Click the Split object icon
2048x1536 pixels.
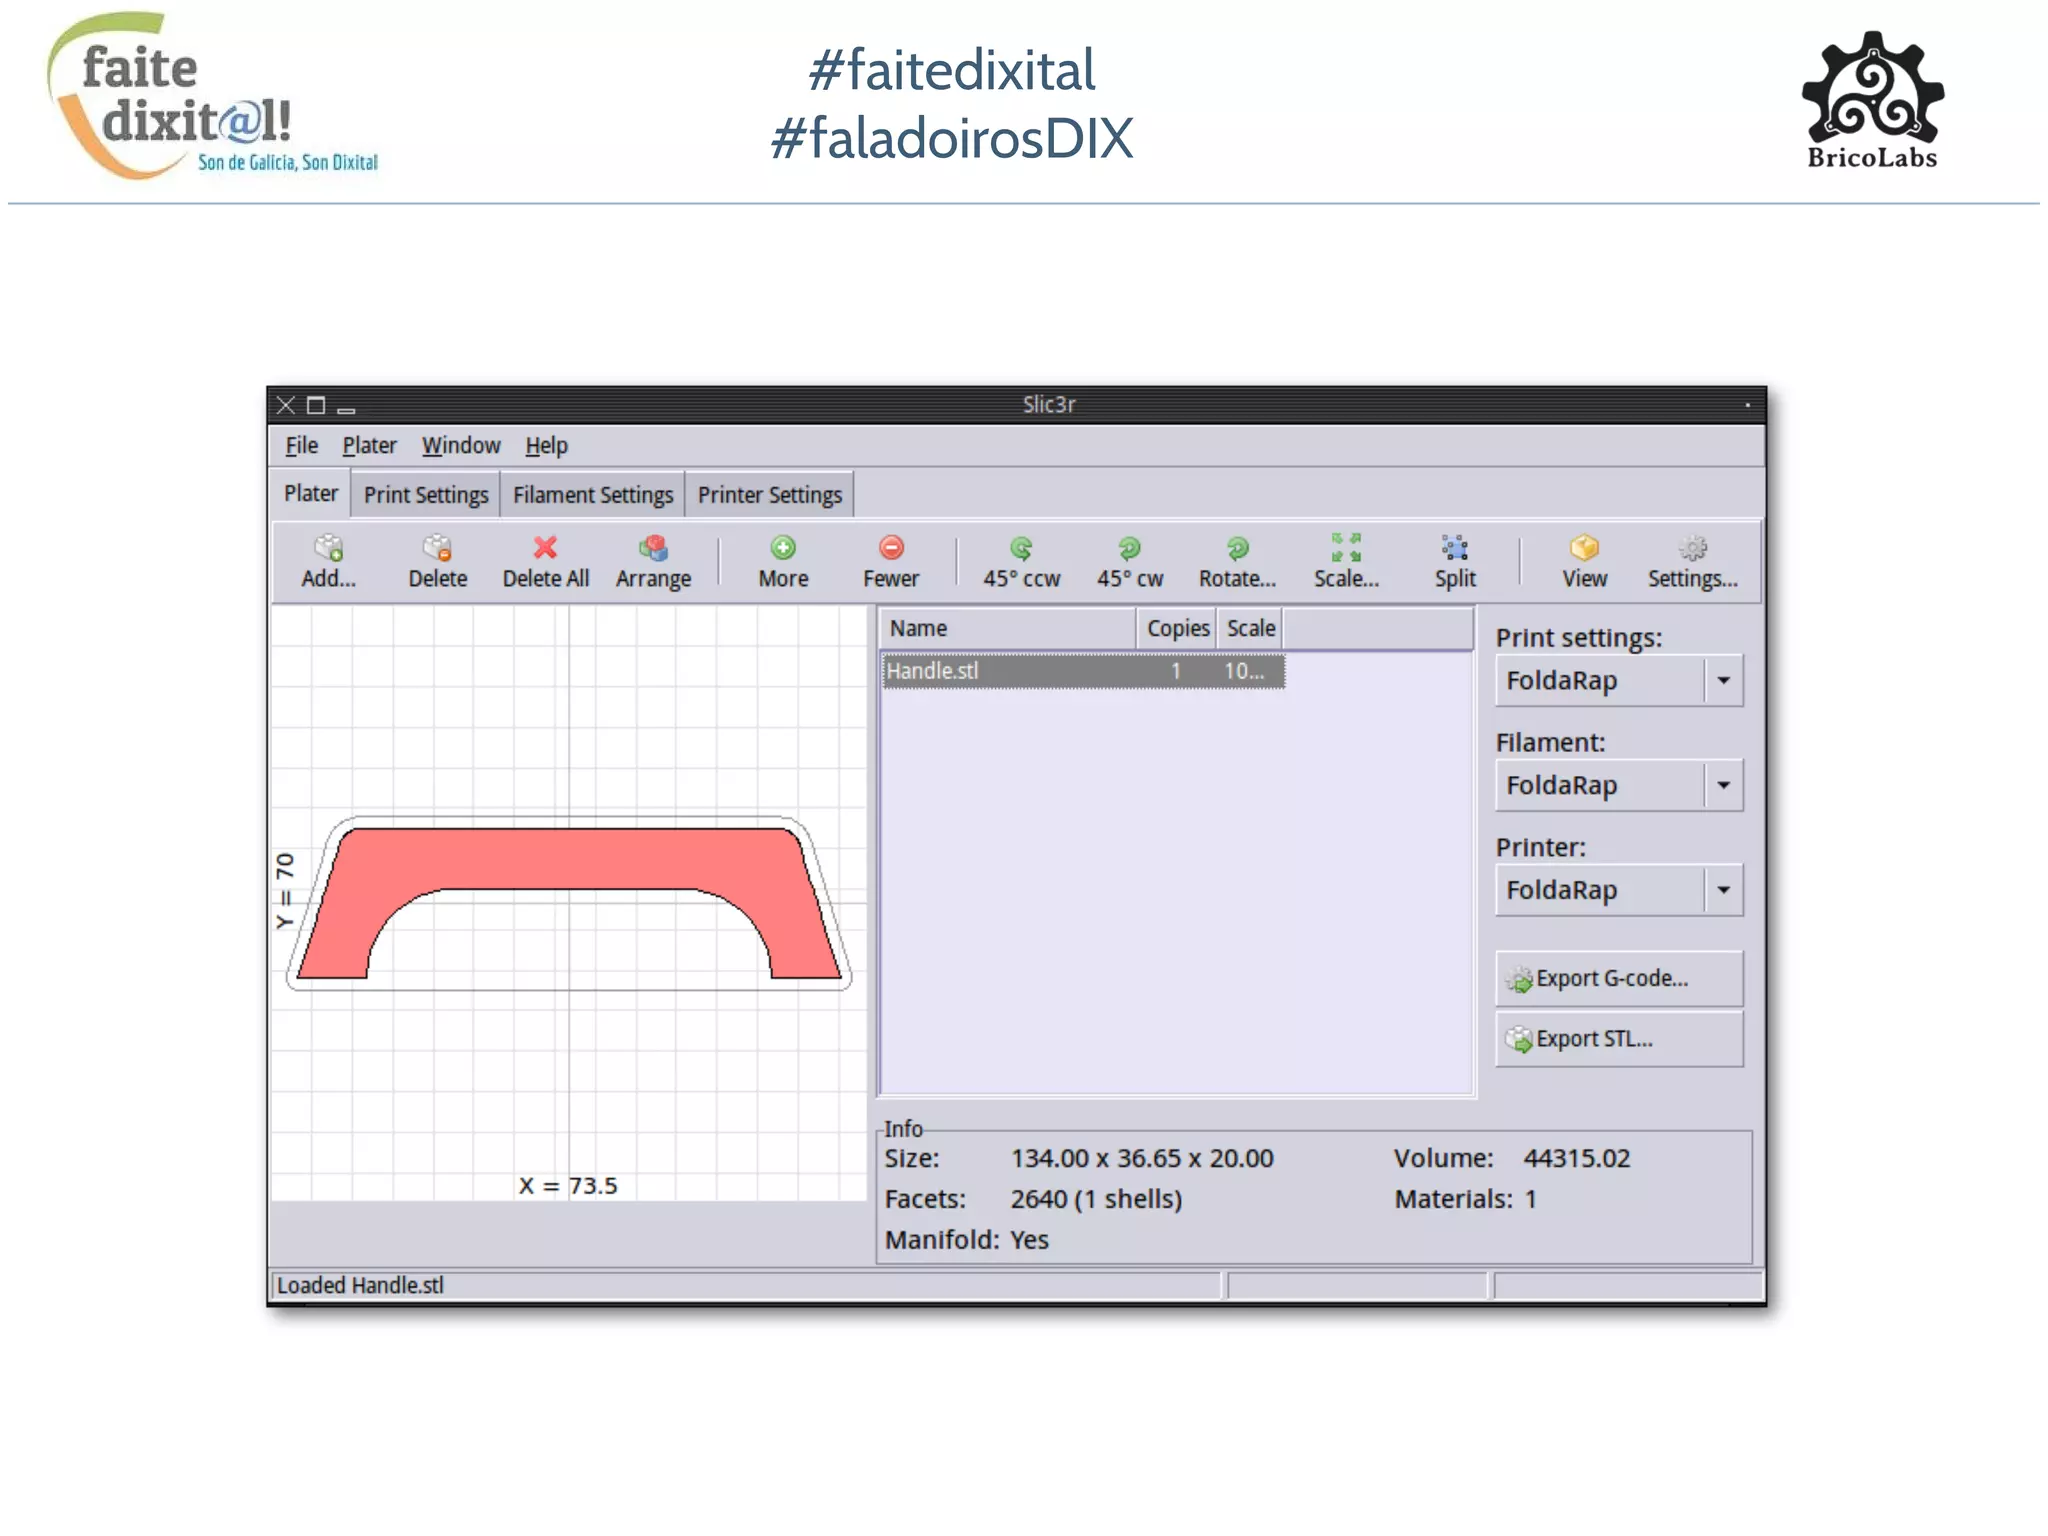(1454, 549)
